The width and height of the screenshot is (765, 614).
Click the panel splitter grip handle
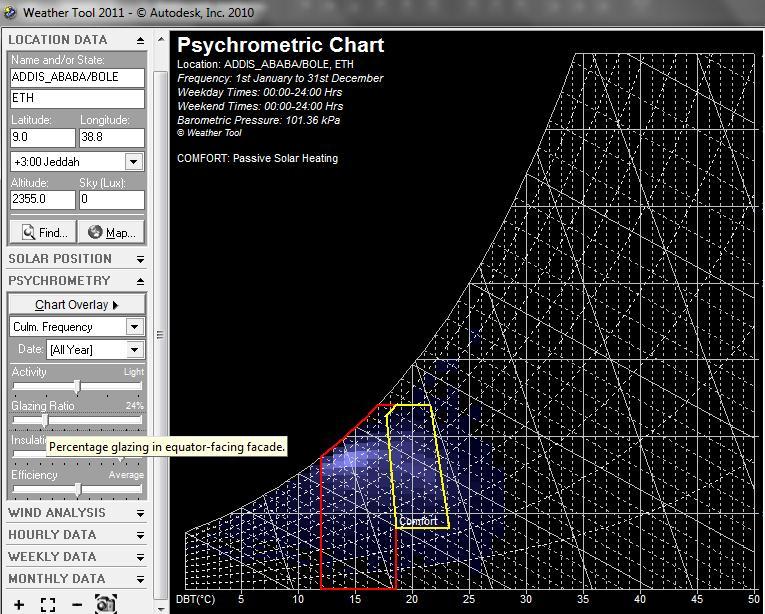click(160, 335)
